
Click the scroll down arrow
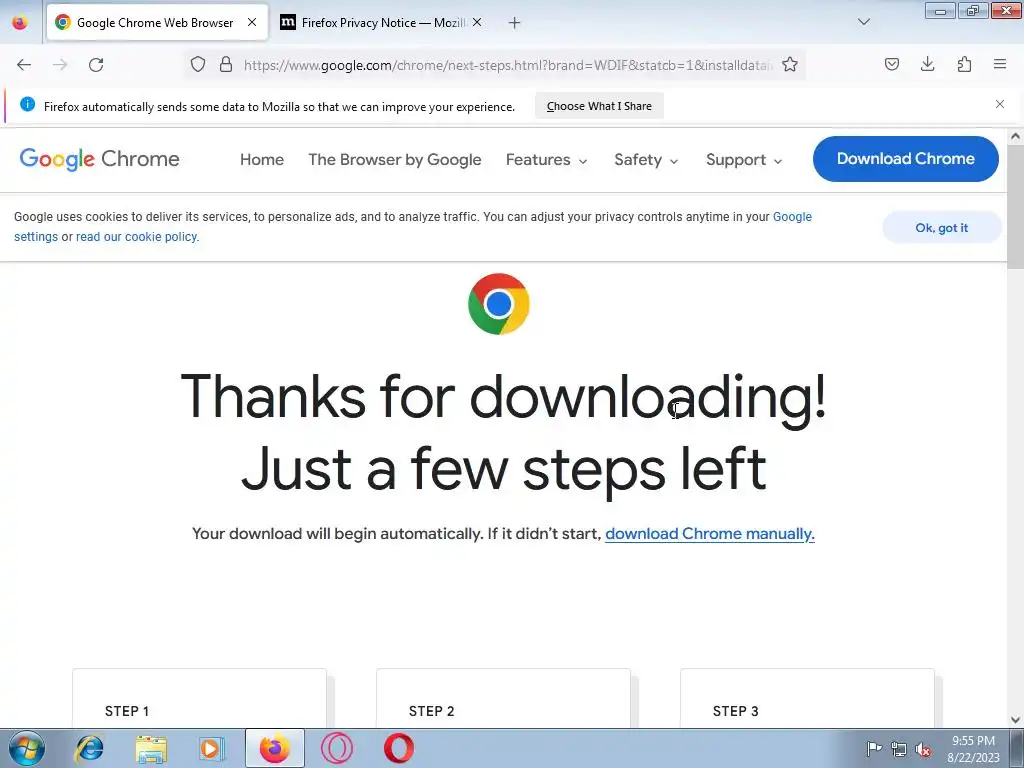[x=1015, y=720]
